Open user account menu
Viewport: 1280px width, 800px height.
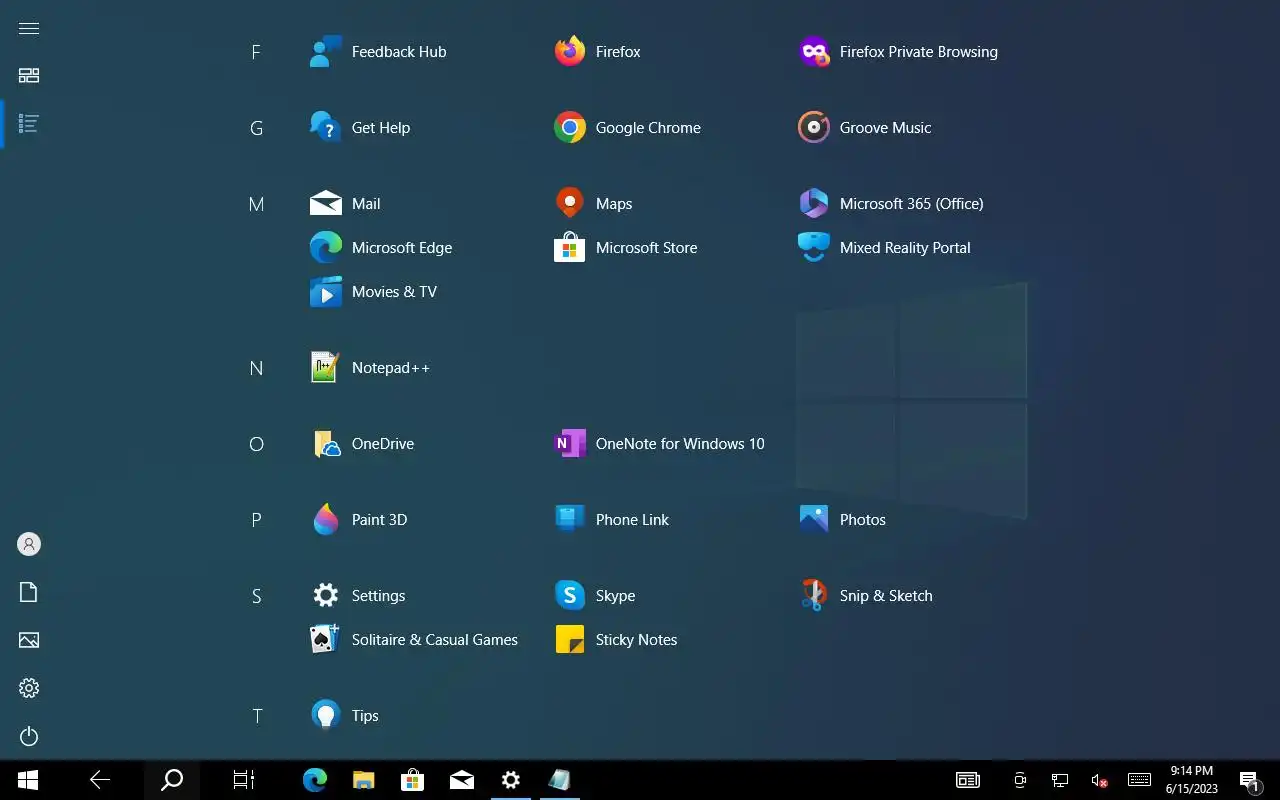tap(29, 544)
